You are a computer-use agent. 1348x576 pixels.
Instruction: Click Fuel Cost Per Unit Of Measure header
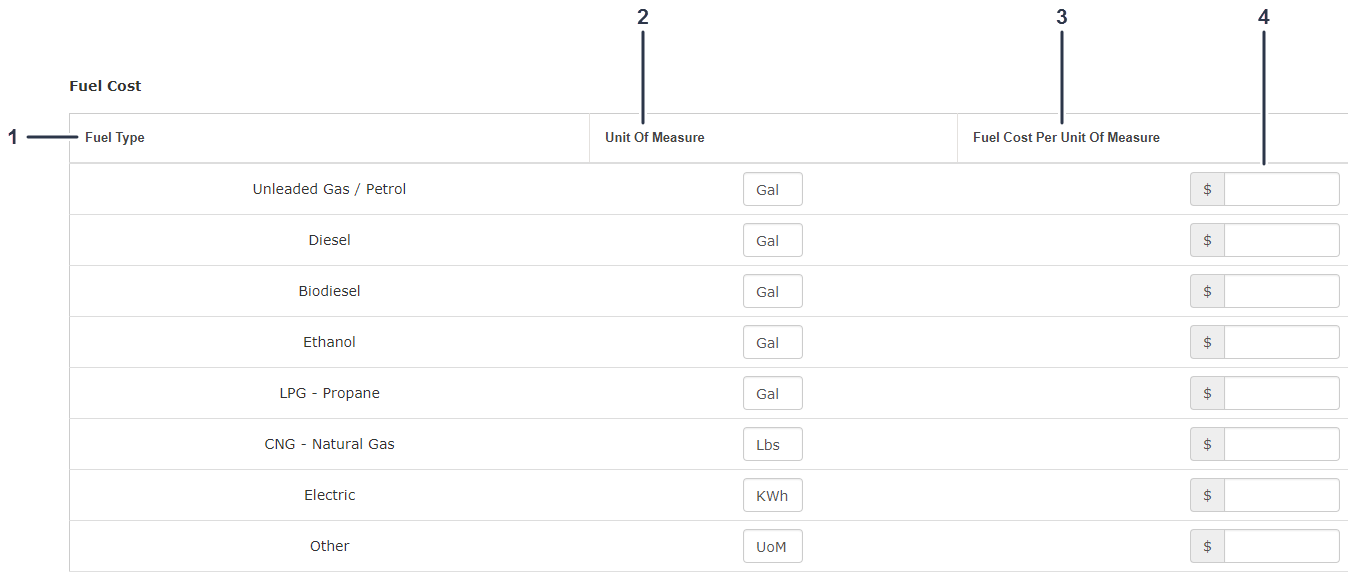1066,138
